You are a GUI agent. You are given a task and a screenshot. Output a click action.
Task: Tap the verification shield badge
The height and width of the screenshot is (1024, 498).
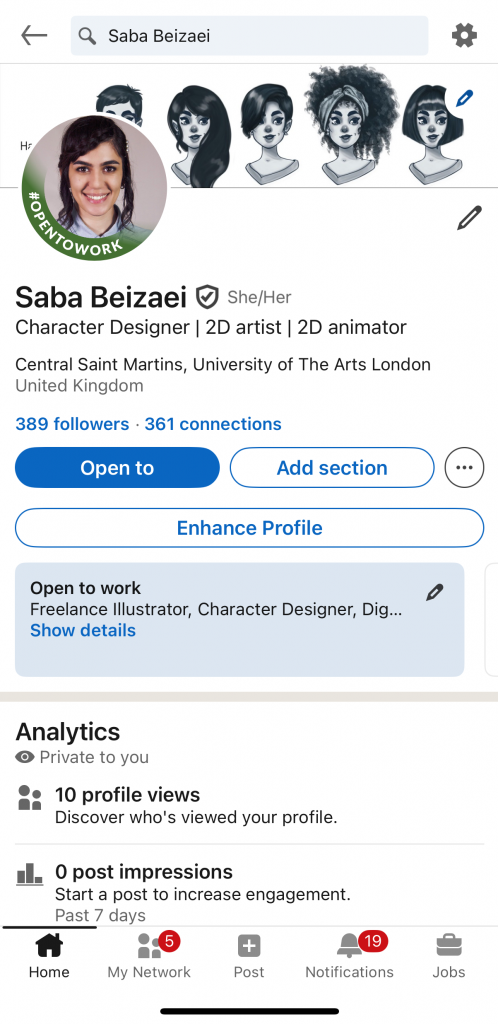tap(207, 297)
